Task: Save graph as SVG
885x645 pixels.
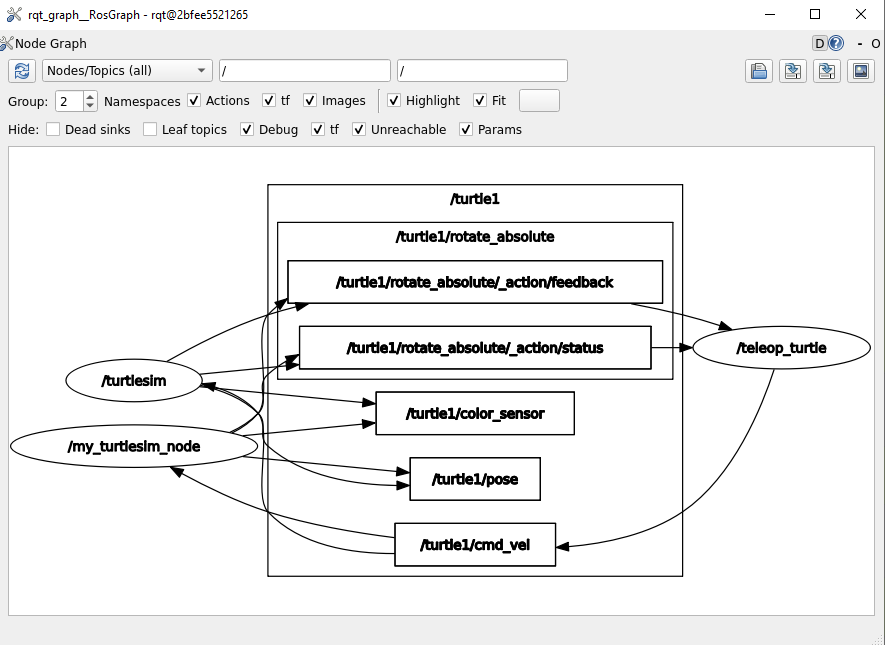Action: pos(827,71)
